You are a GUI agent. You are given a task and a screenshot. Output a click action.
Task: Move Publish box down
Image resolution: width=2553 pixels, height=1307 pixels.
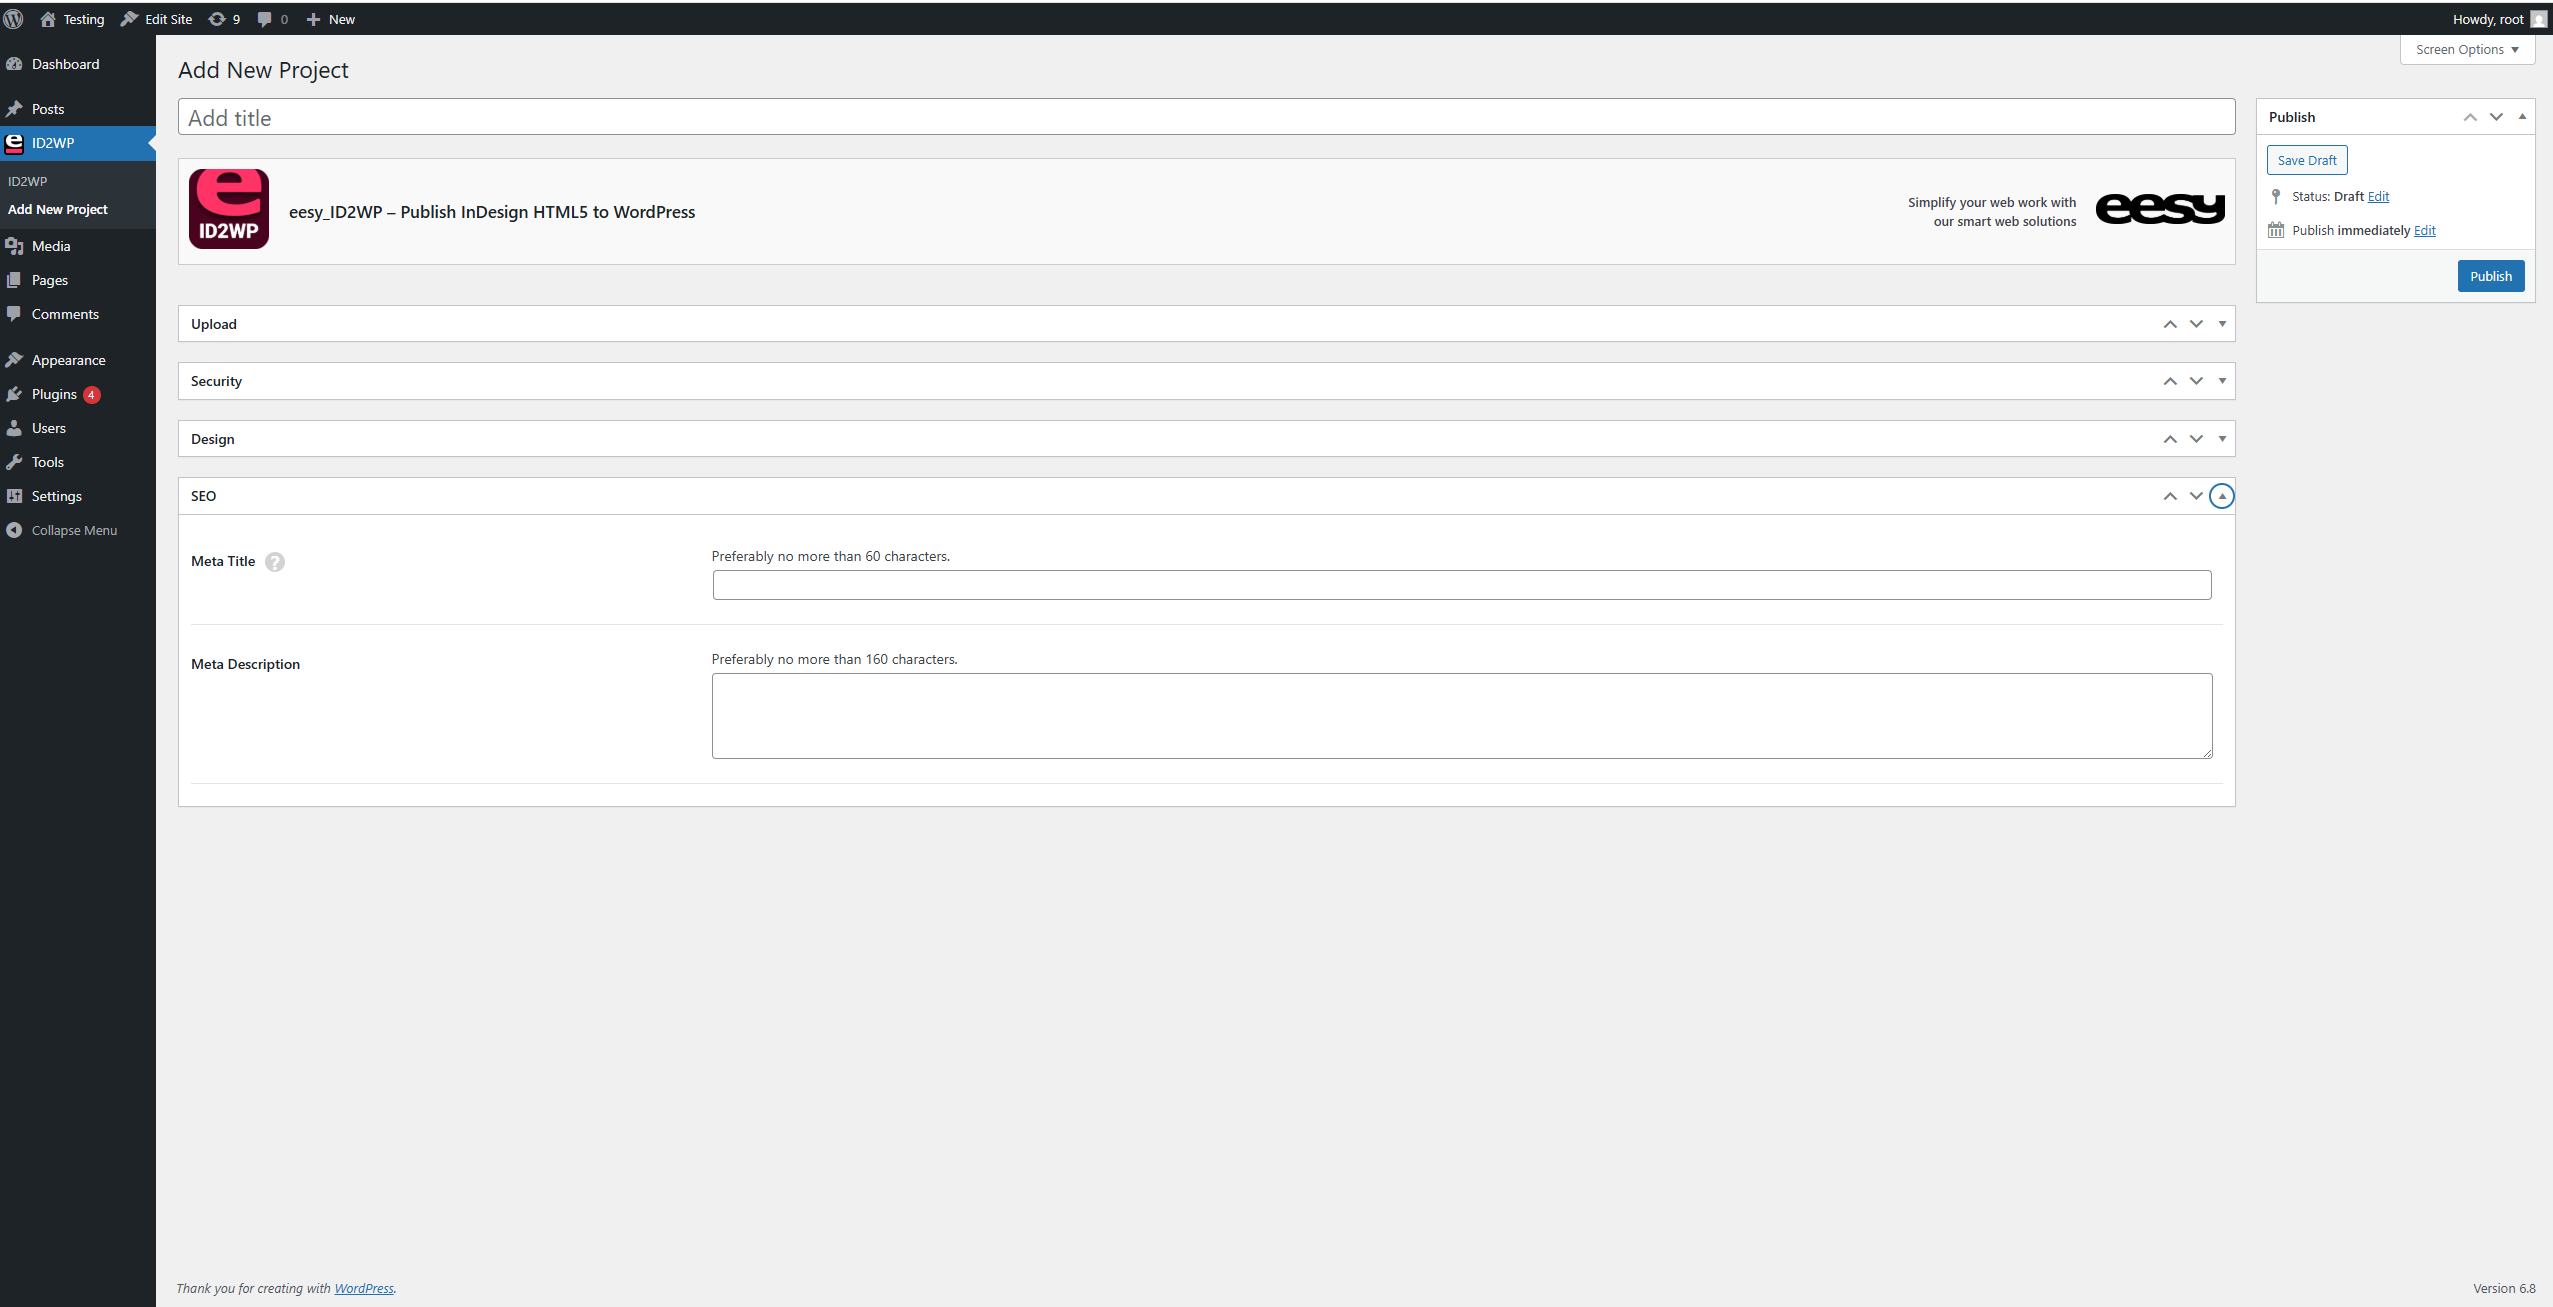click(x=2496, y=117)
